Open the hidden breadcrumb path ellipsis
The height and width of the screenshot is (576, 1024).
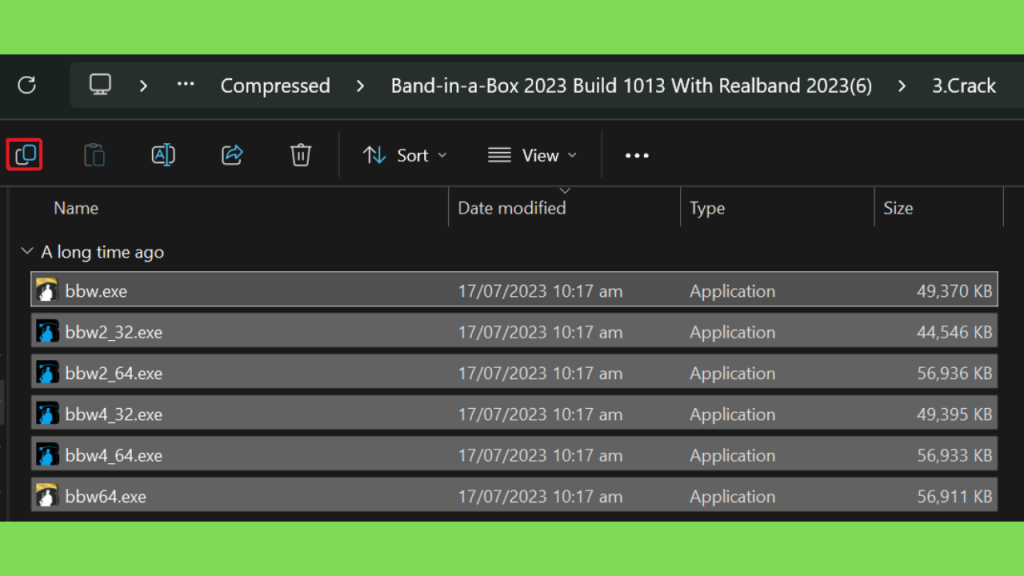[x=185, y=84]
